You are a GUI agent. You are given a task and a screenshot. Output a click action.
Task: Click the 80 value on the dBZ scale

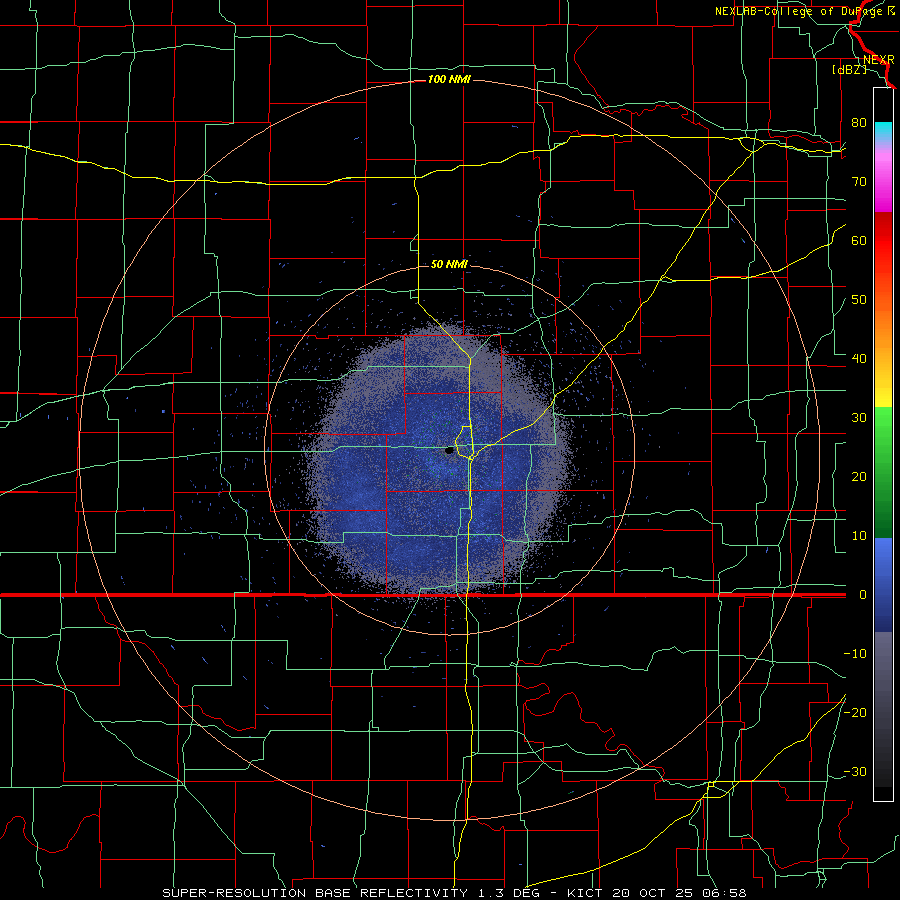tap(859, 122)
